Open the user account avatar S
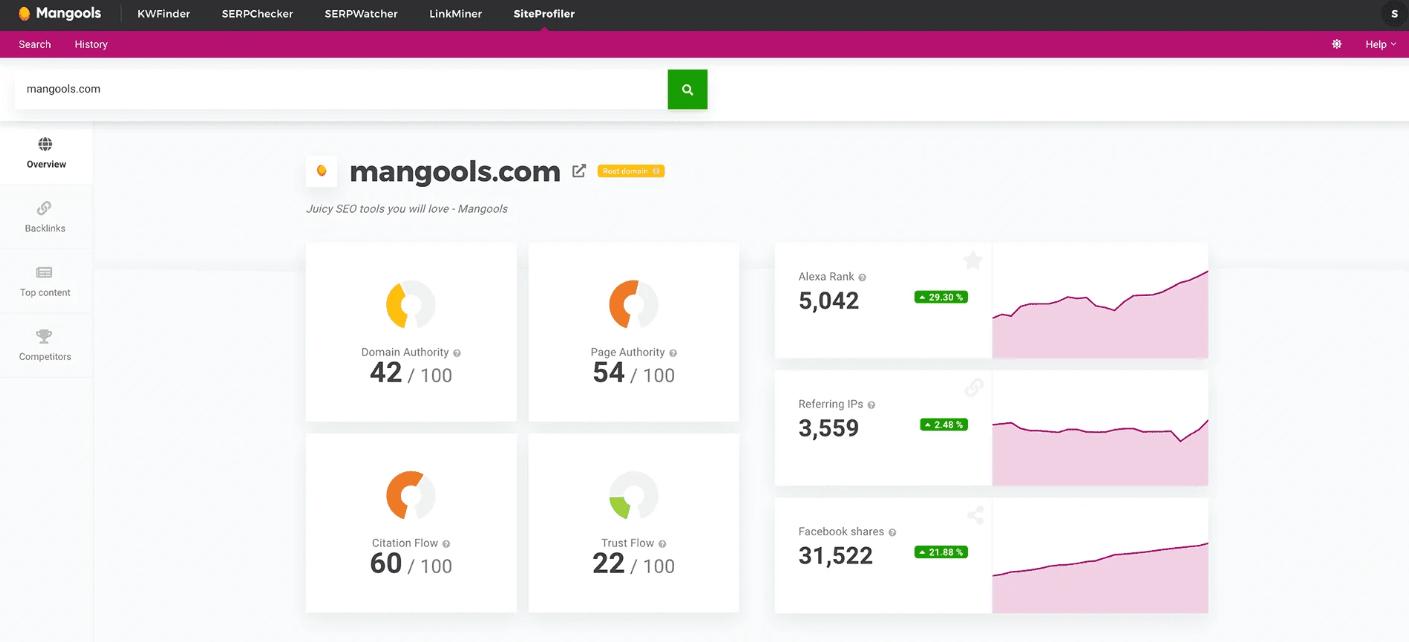Image resolution: width=1409 pixels, height=642 pixels. coord(1394,14)
